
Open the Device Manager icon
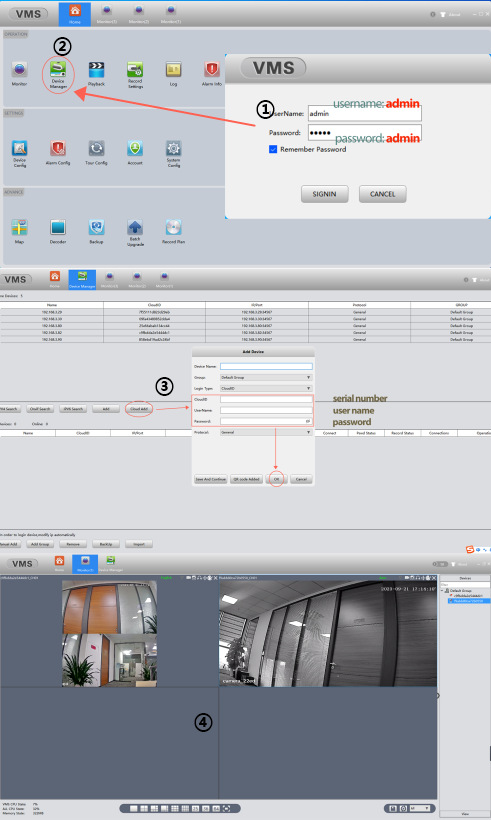[x=58, y=71]
